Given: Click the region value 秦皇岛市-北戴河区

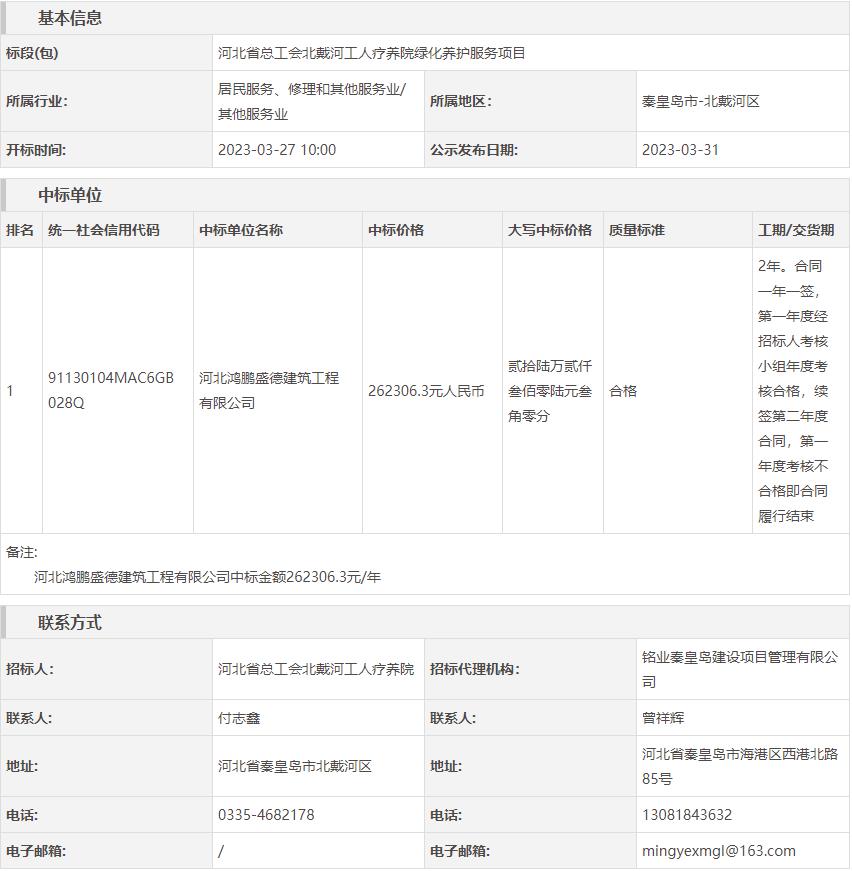Looking at the screenshot, I should coord(700,101).
